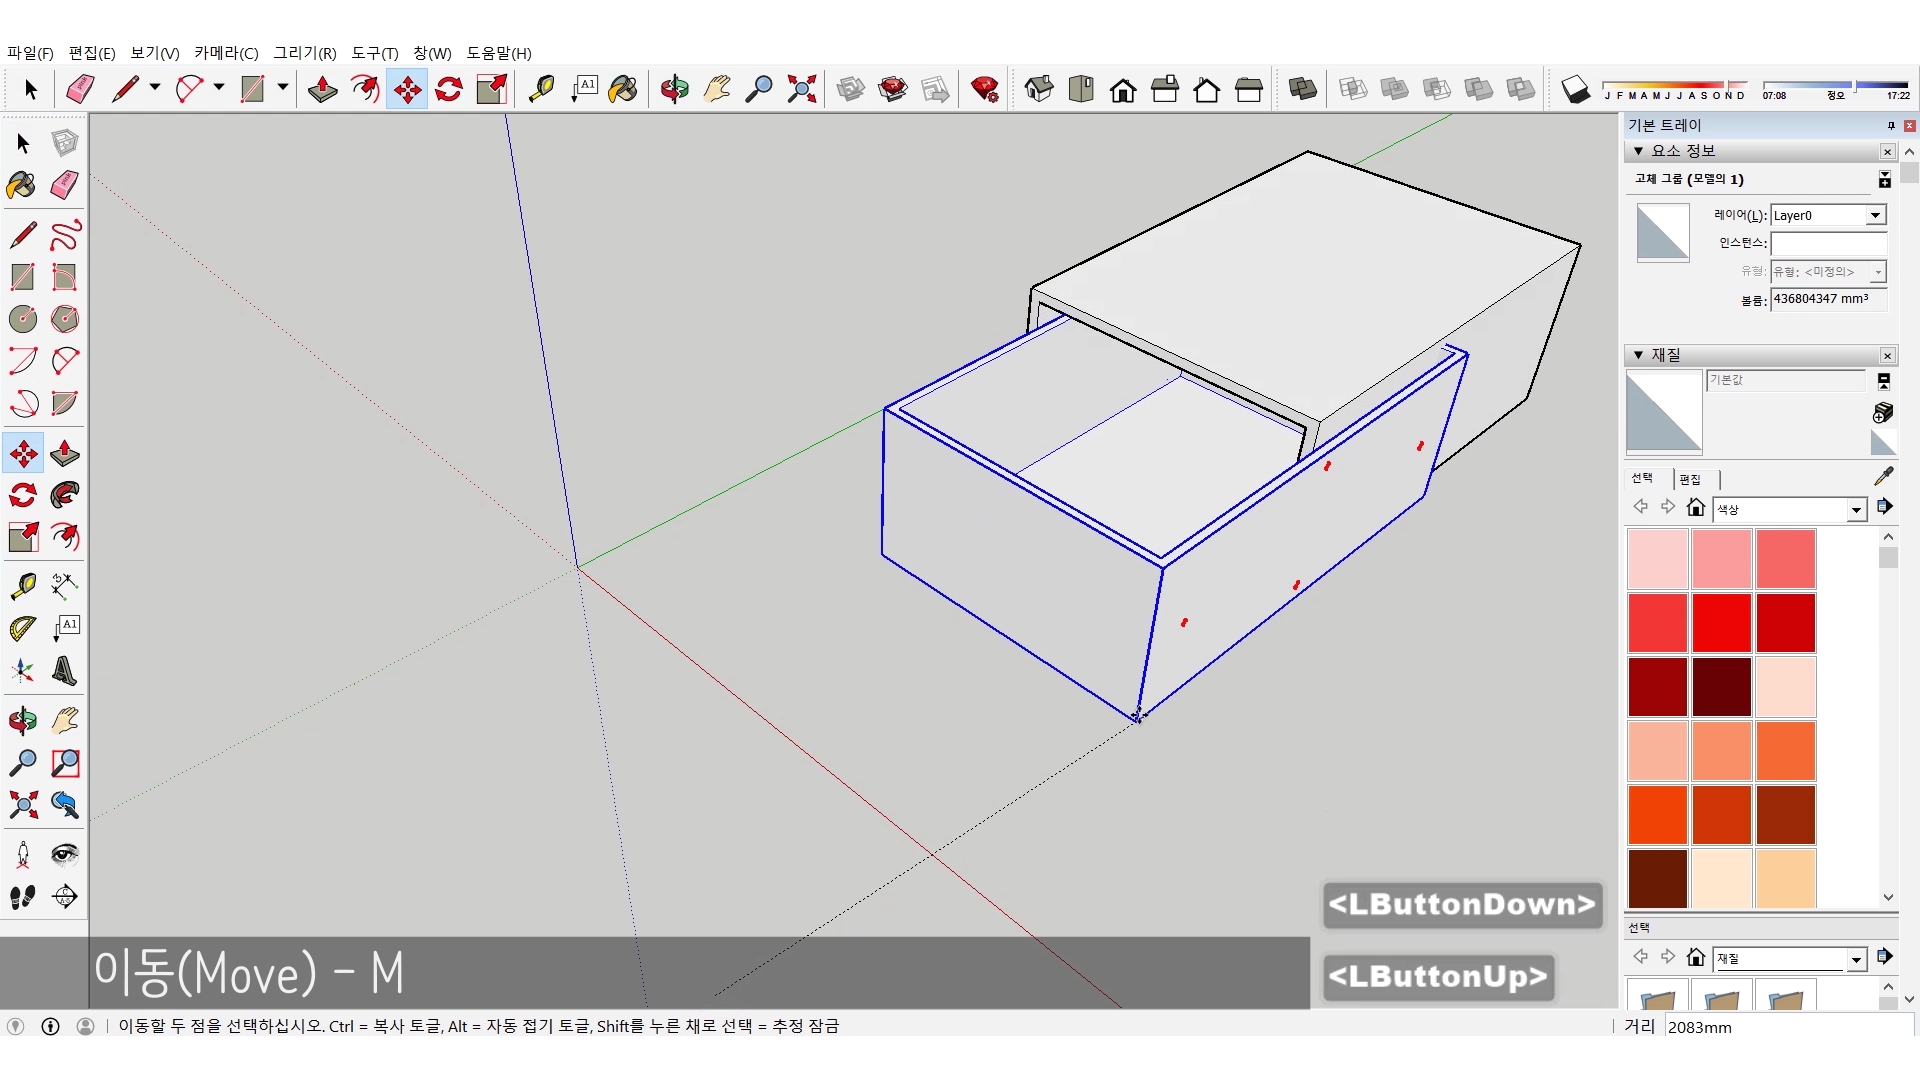Screen dimensions: 1920x1080
Task: Open the 도구(T) menu
Action: pyautogui.click(x=374, y=53)
